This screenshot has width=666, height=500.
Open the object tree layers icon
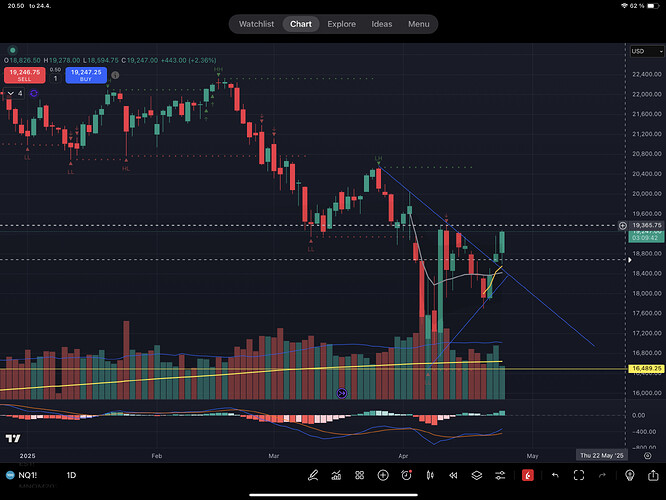coord(477,476)
